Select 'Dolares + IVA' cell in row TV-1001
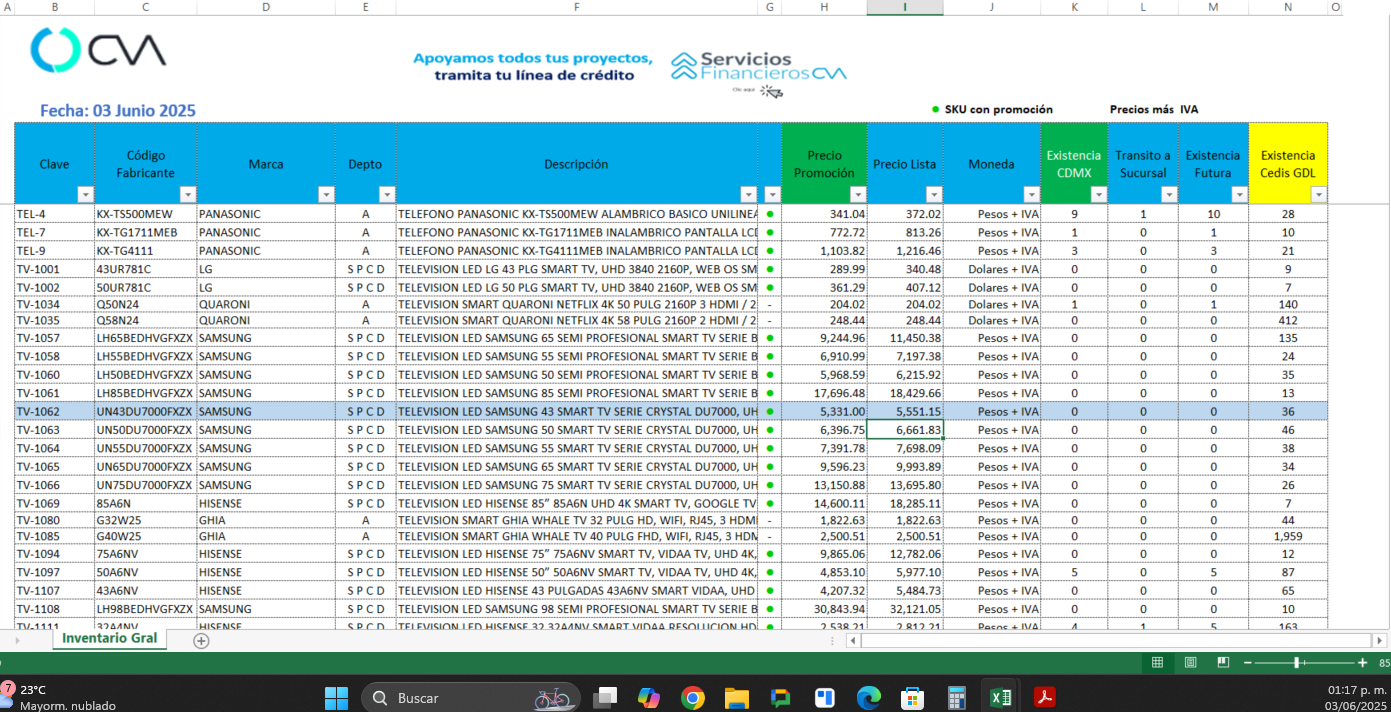This screenshot has height=712, width=1391. tap(991, 268)
